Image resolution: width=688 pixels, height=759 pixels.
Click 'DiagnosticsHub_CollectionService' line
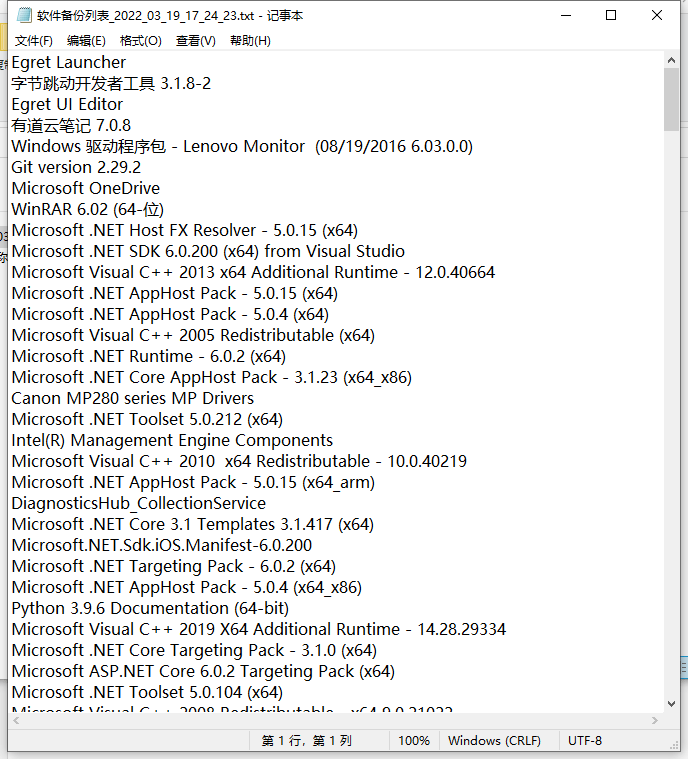(139, 503)
